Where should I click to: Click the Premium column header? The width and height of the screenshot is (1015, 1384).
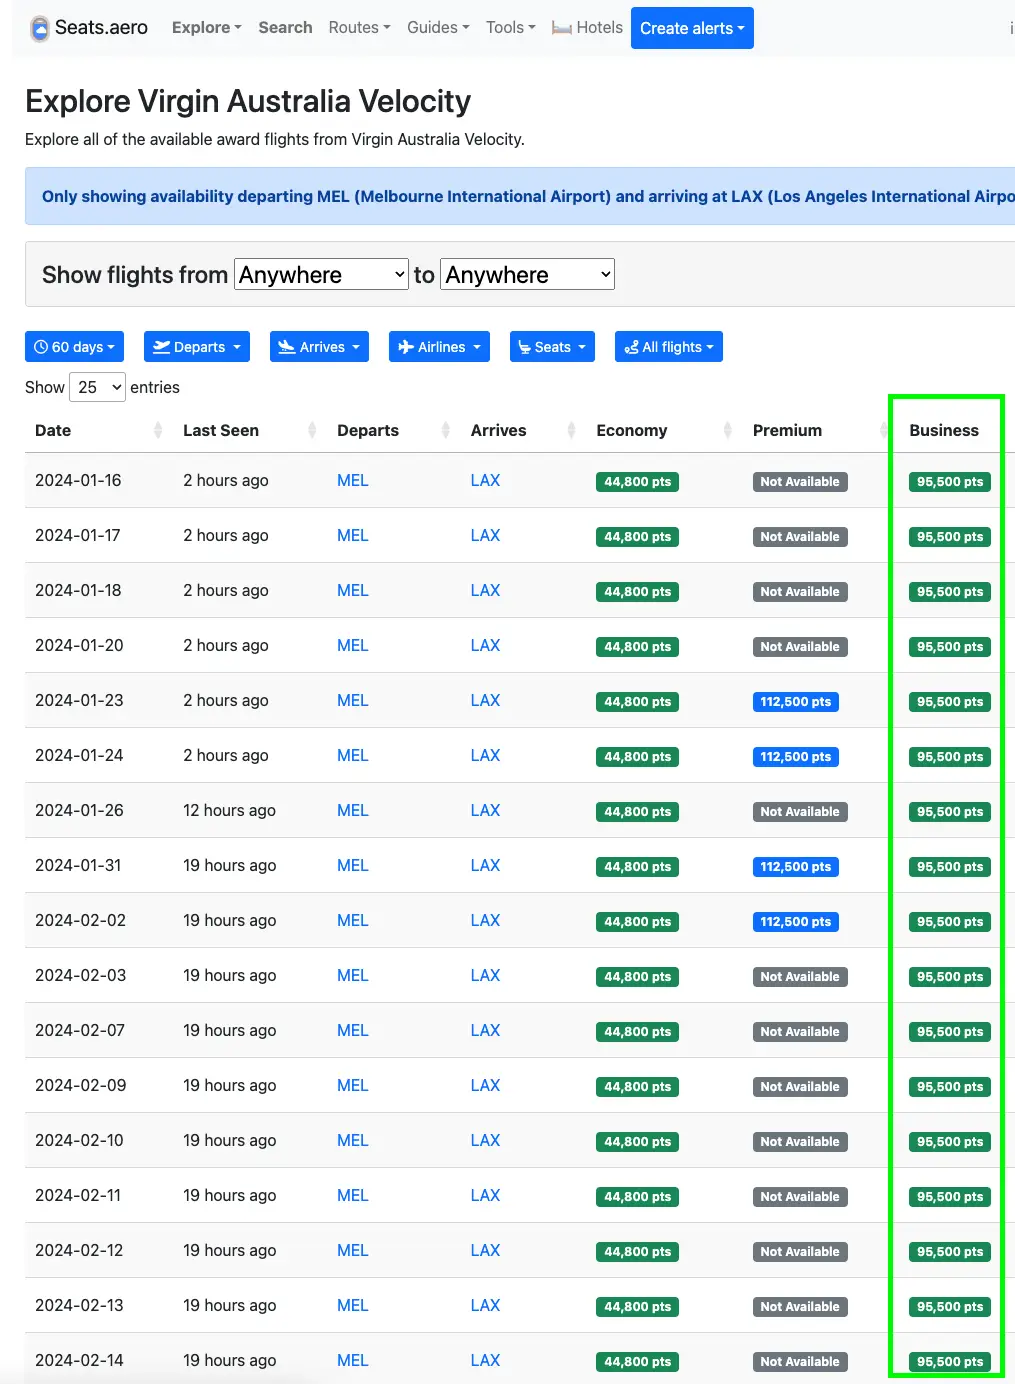[788, 430]
